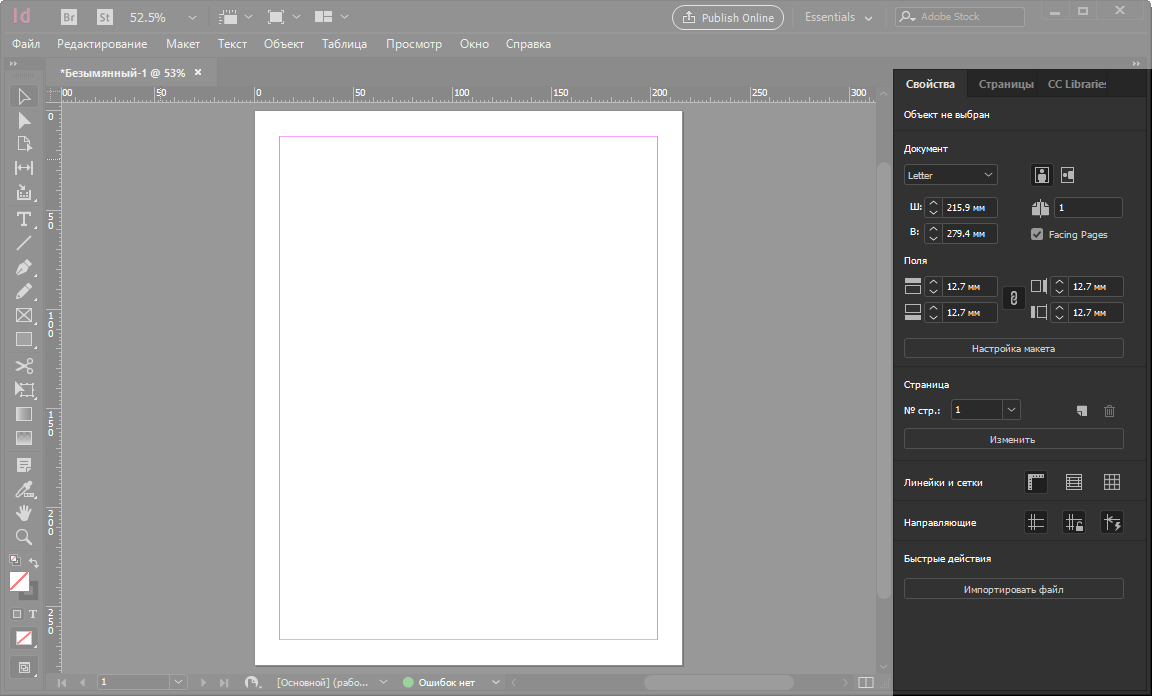The height and width of the screenshot is (696, 1152).
Task: Toggle the Facing Pages checkbox
Action: [1037, 234]
